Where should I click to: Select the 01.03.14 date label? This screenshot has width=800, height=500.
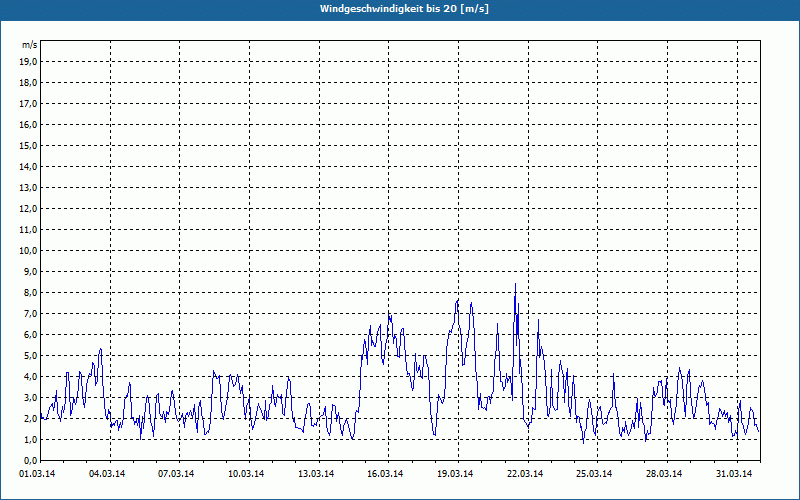point(37,474)
